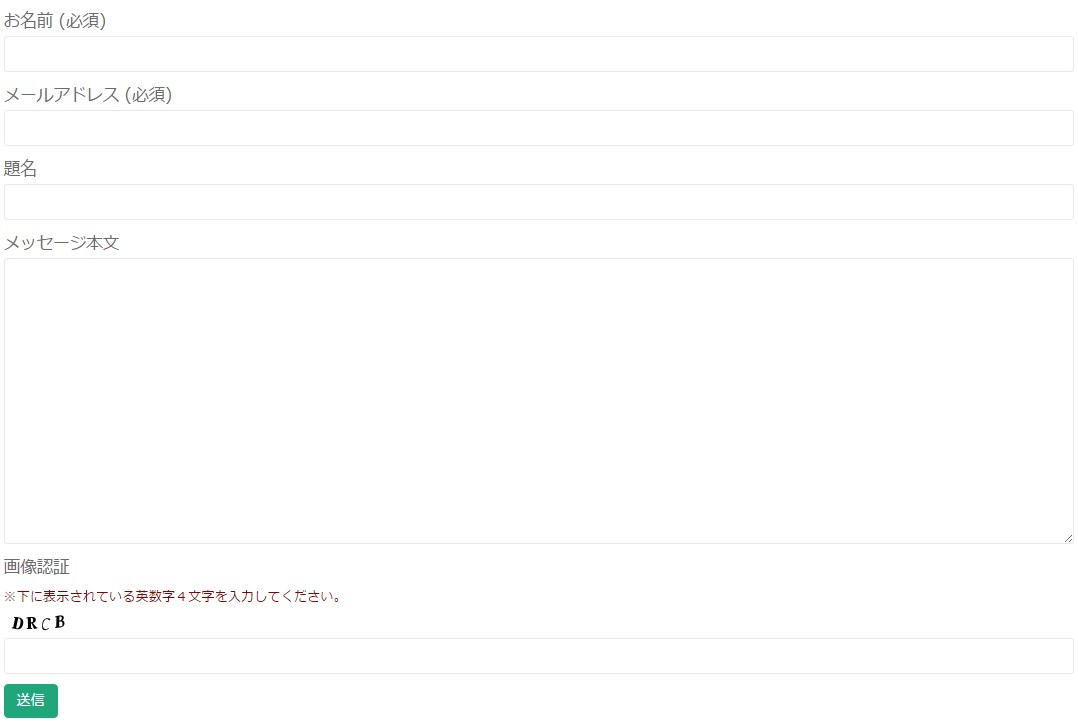
Task: Click the small letter C in captcha
Action: click(x=46, y=625)
